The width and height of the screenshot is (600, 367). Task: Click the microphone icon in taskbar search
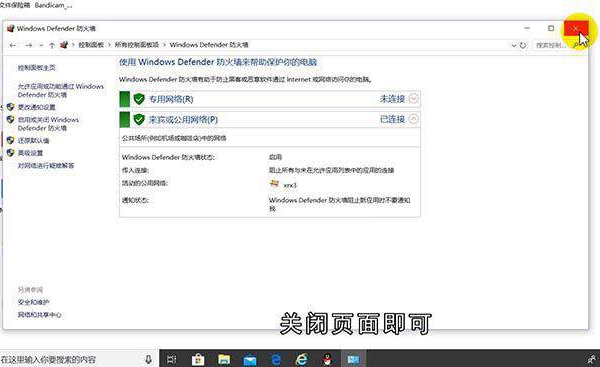click(148, 359)
